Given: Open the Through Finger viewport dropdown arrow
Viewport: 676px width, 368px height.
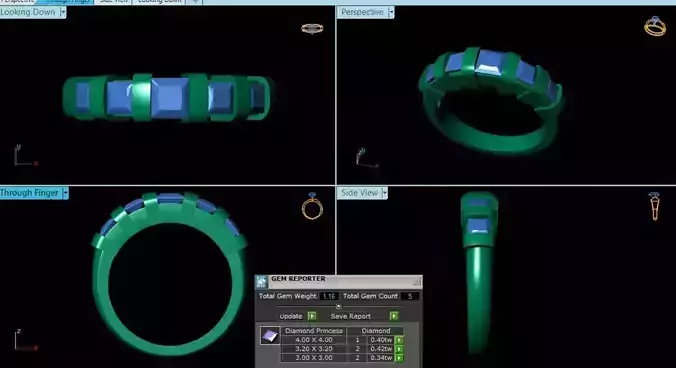Looking at the screenshot, I should coord(66,193).
